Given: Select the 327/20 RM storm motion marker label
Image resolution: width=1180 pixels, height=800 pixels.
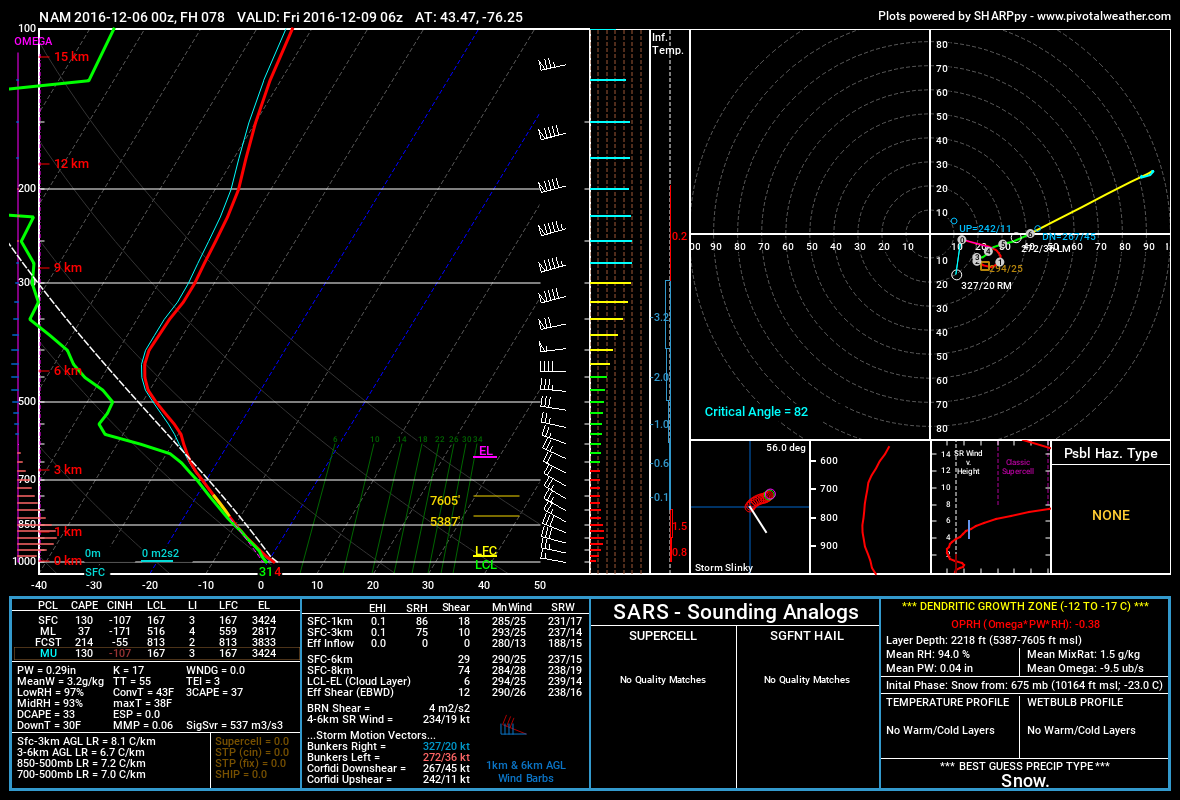Looking at the screenshot, I should coord(986,286).
